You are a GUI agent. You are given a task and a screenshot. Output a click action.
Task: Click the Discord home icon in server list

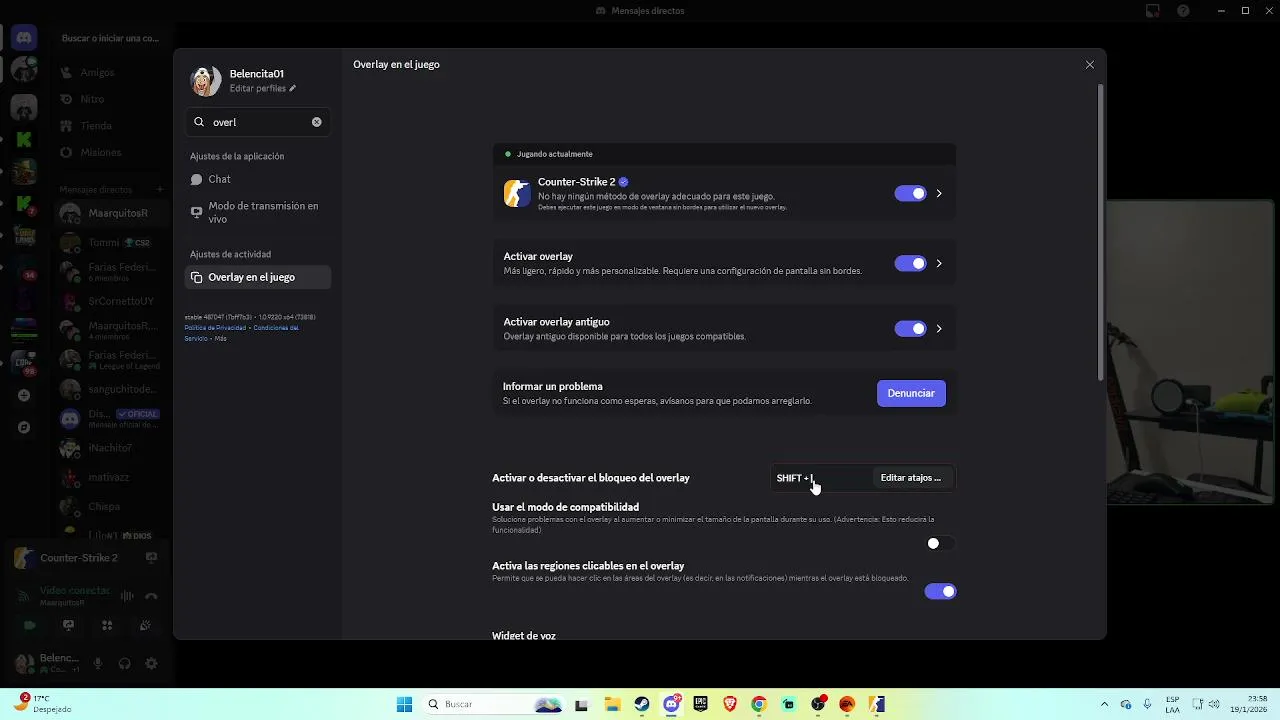pos(24,38)
